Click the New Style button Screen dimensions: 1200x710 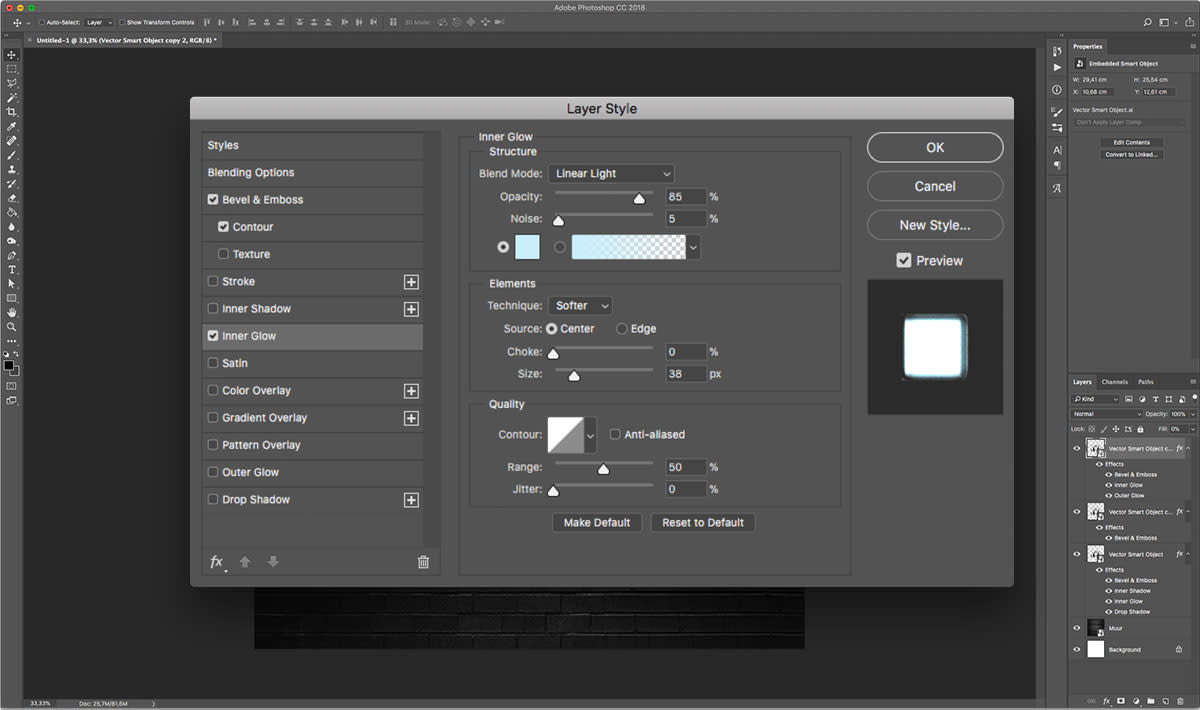[x=935, y=225]
